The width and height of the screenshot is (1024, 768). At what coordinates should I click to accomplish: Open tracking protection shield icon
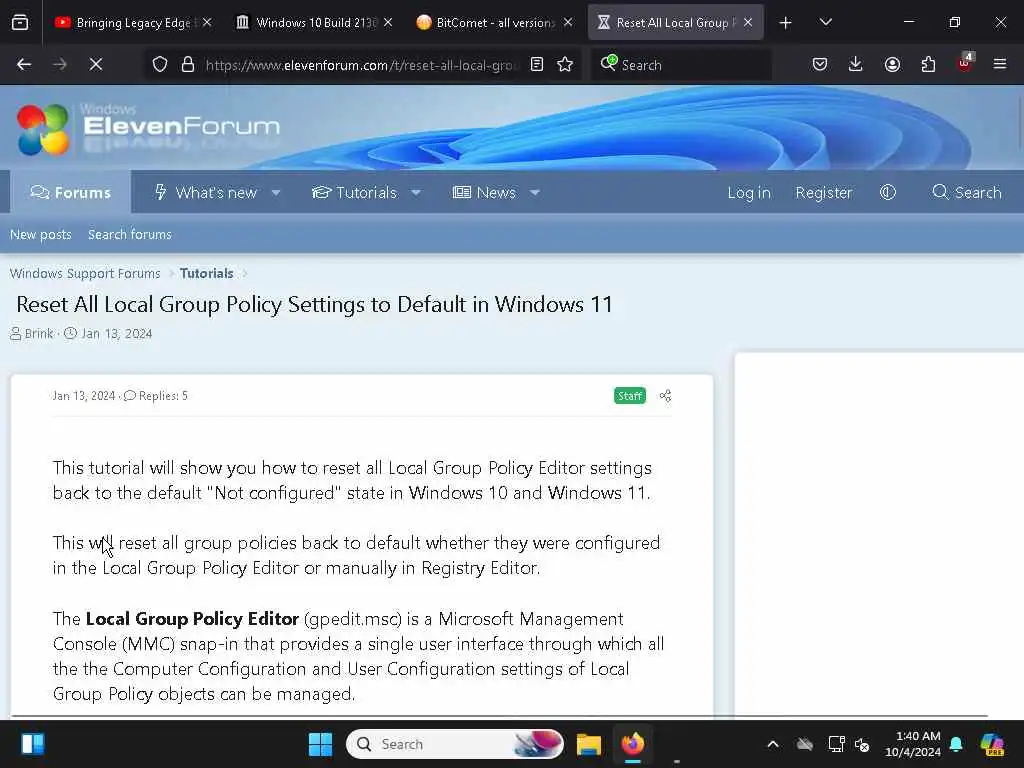click(x=160, y=65)
